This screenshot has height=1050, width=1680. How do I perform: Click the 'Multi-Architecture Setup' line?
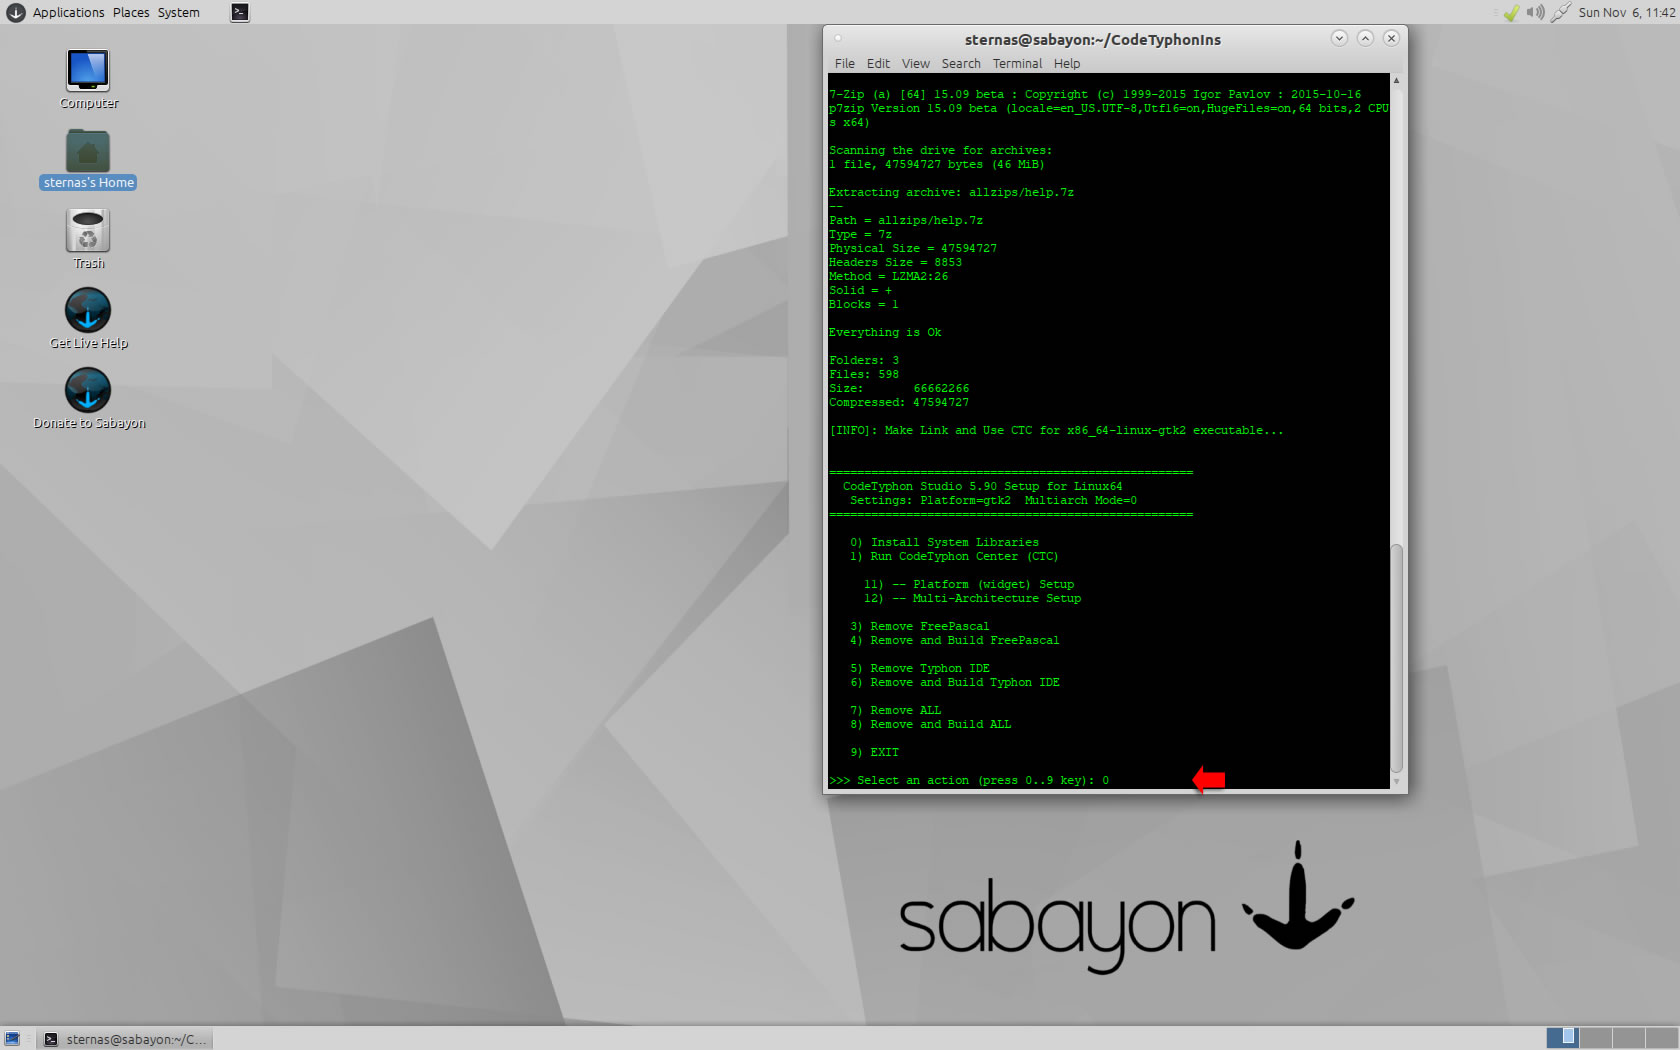(x=972, y=598)
